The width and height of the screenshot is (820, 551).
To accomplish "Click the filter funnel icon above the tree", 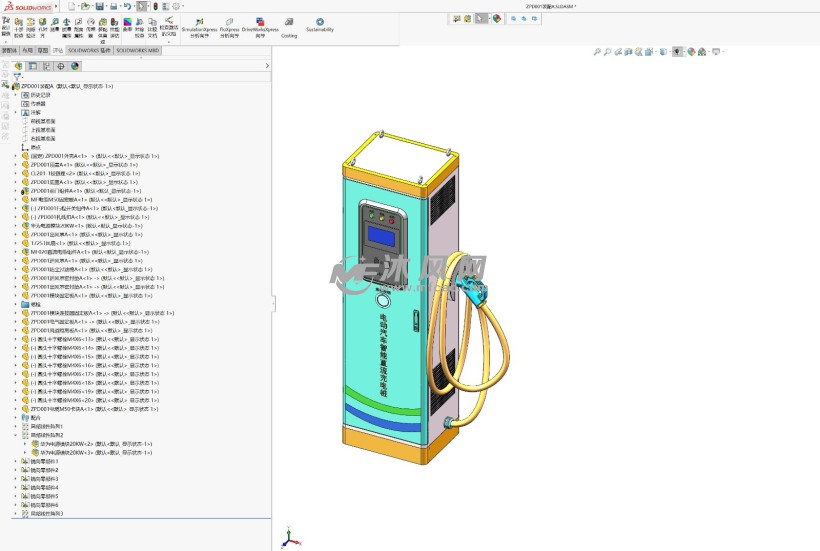I will pyautogui.click(x=17, y=77).
